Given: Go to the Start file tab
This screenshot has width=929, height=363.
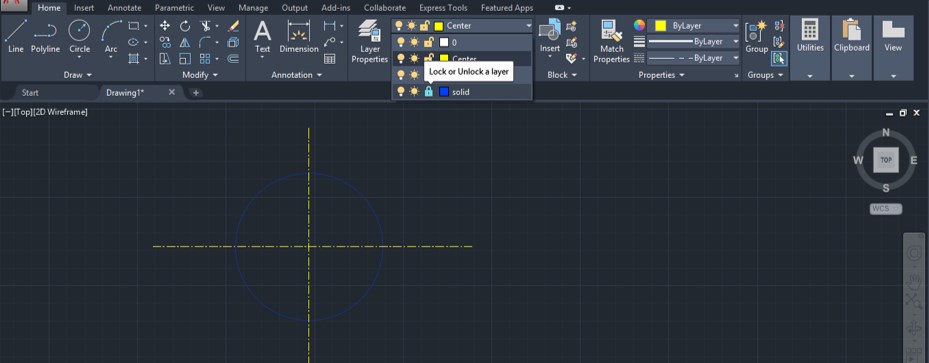Looking at the screenshot, I should pos(30,92).
